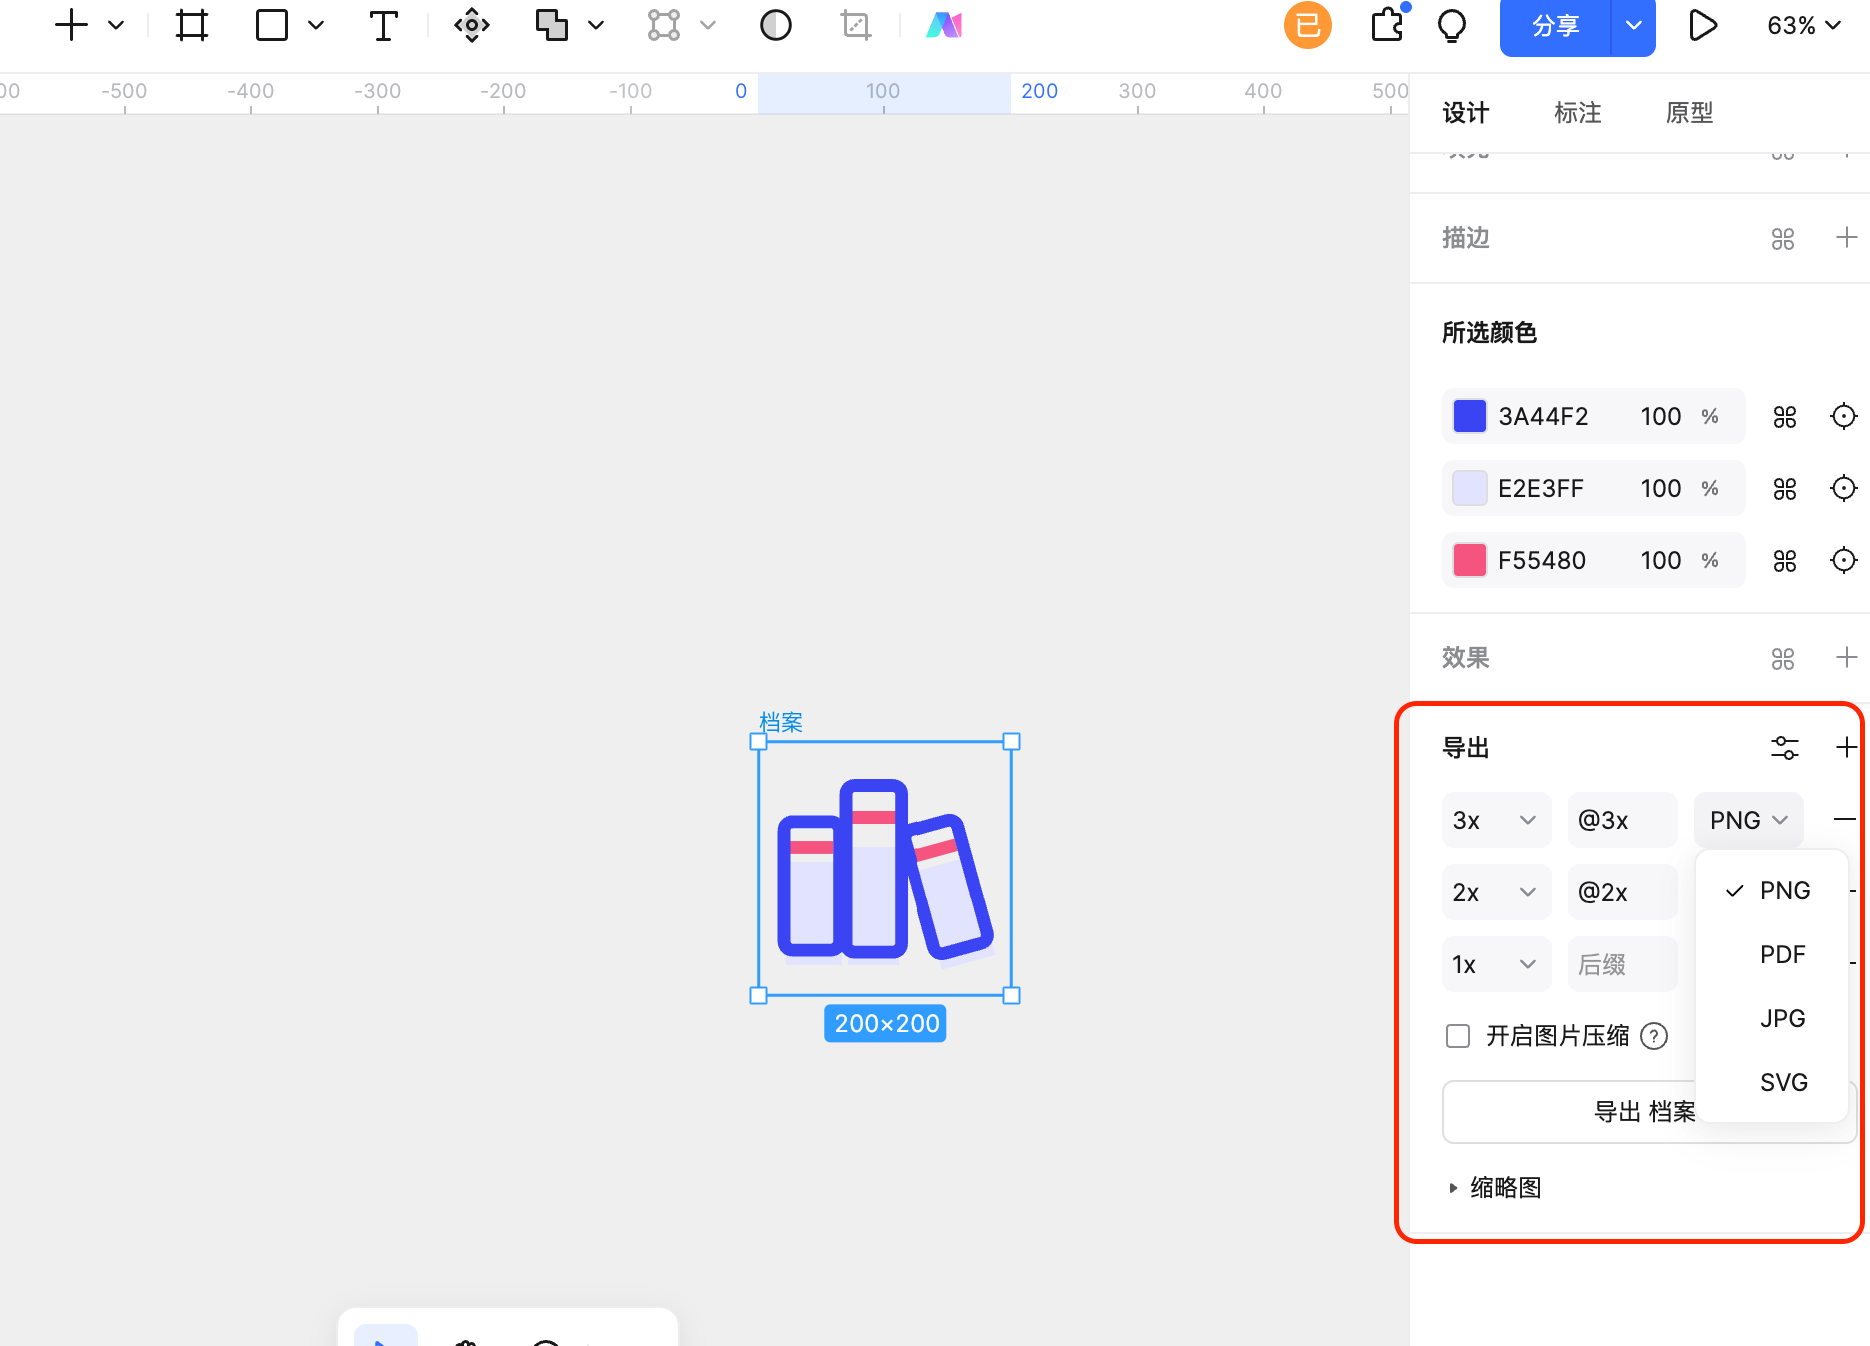Screen dimensions: 1870x1346
Task: Select the Text tool
Action: point(383,25)
